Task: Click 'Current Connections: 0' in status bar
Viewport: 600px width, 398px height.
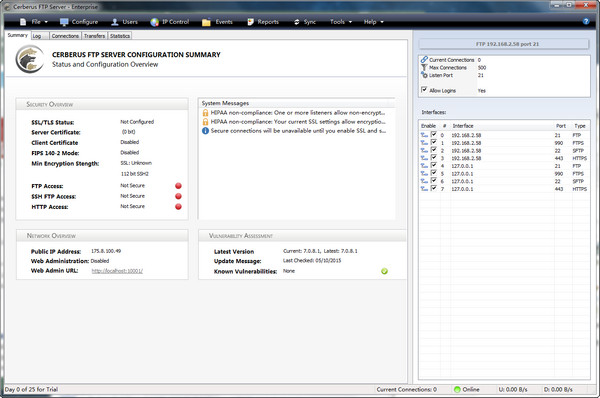Action: (406, 390)
